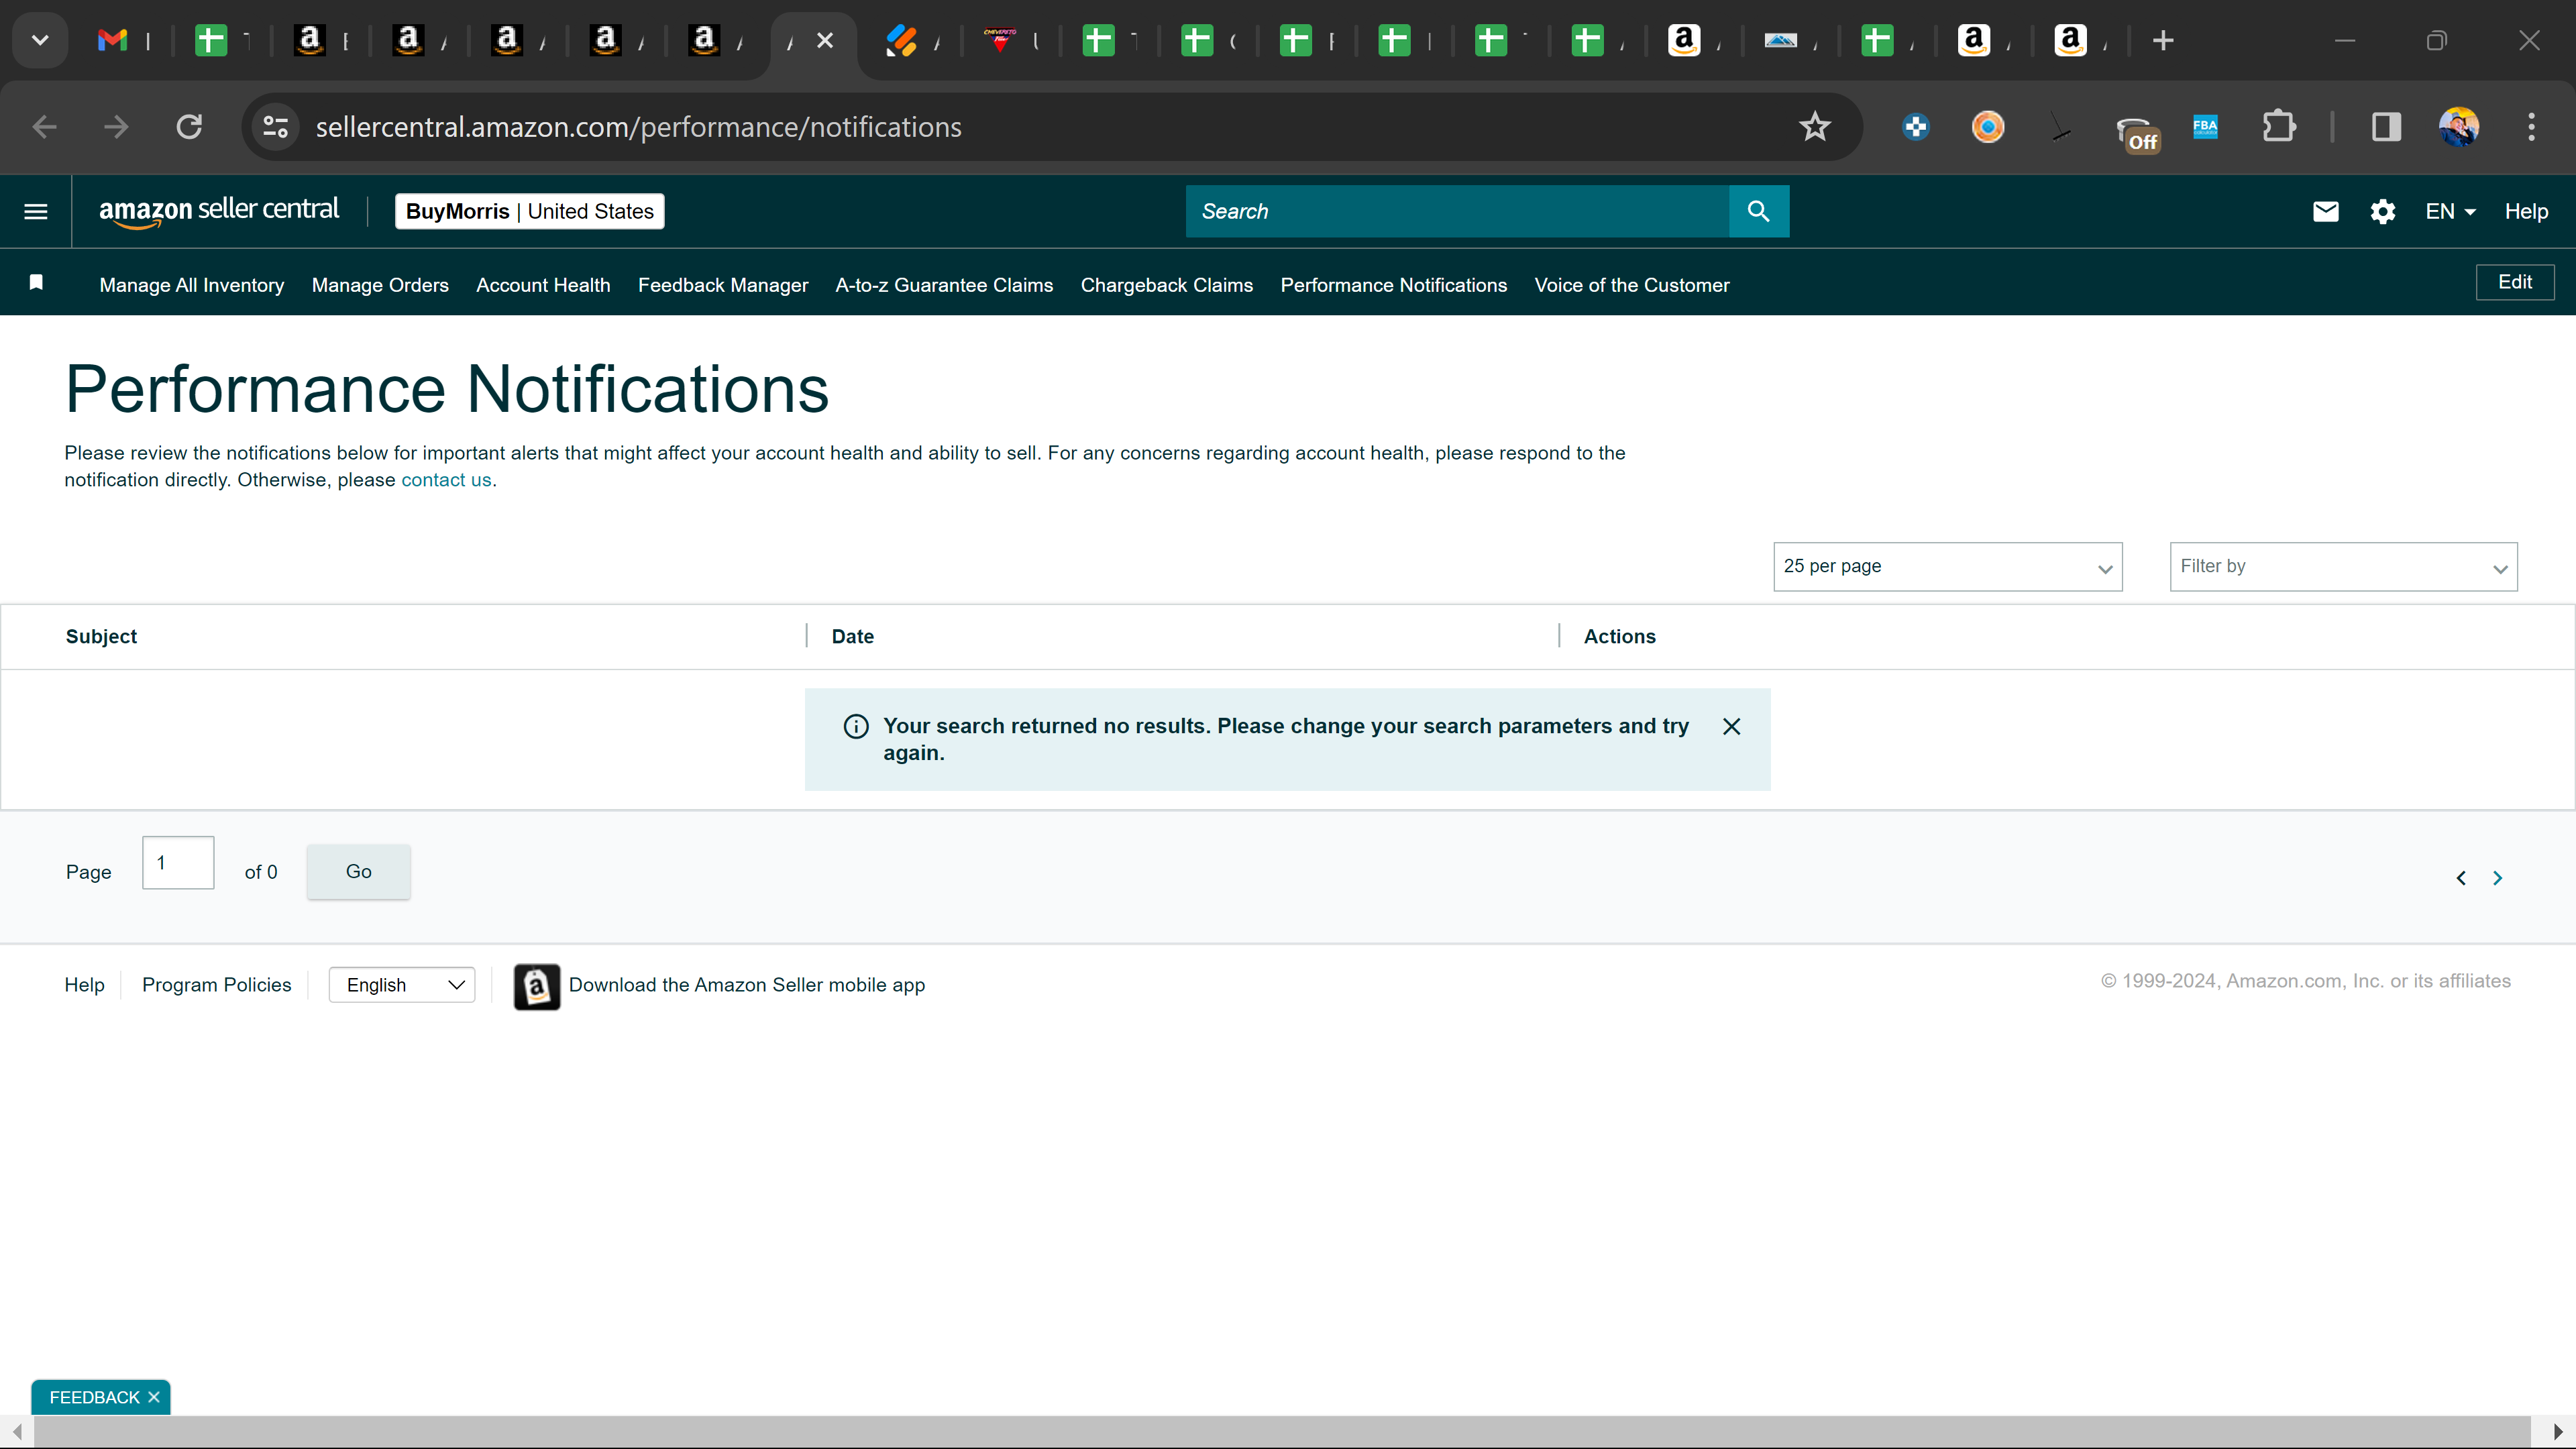Bookmark this page with the star icon

coord(1814,127)
